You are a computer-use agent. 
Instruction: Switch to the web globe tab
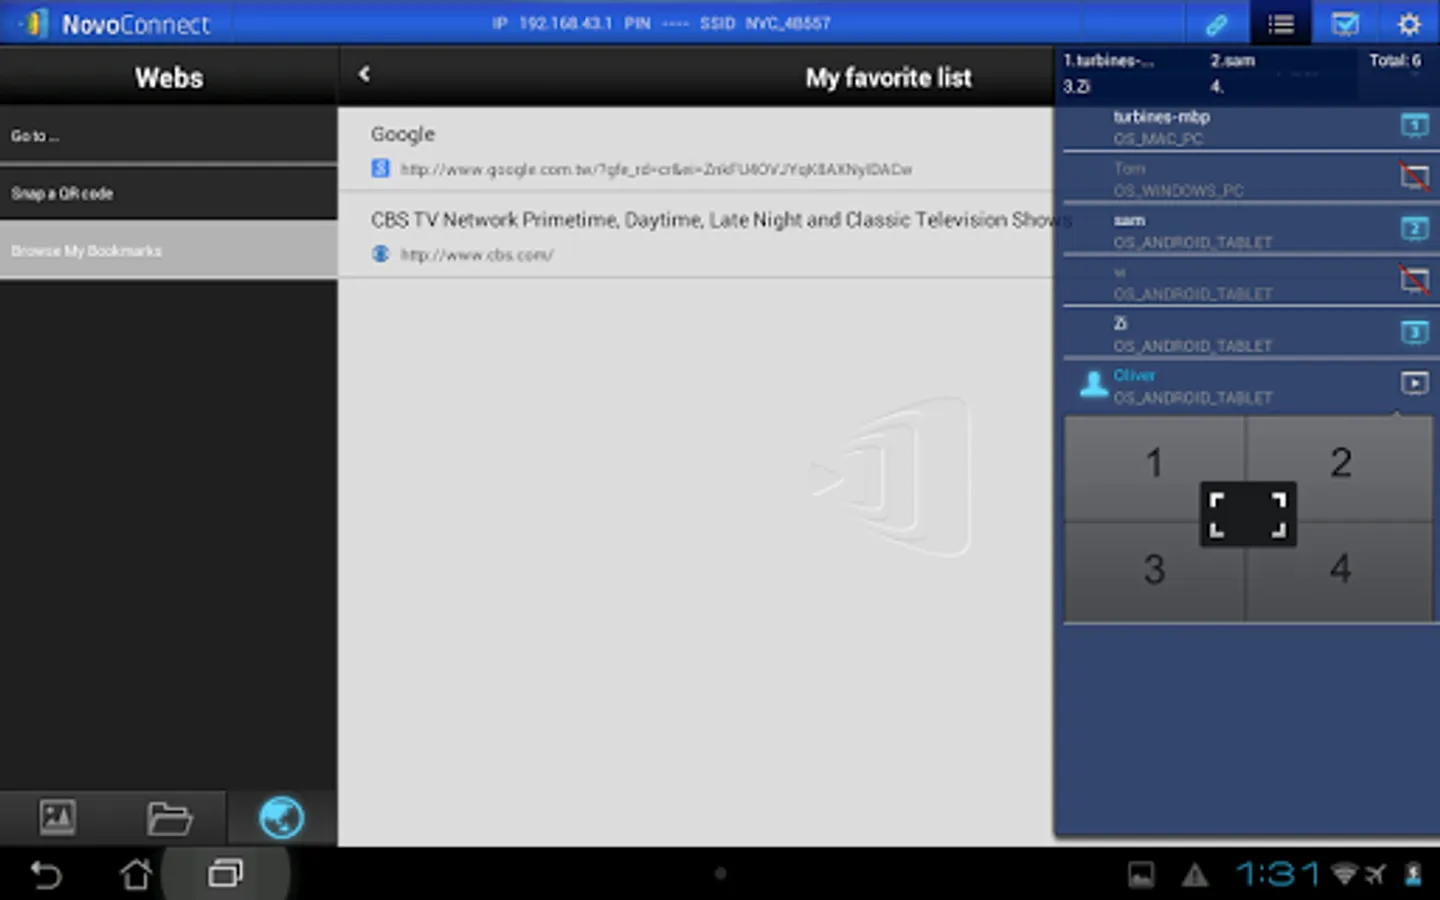(x=282, y=817)
